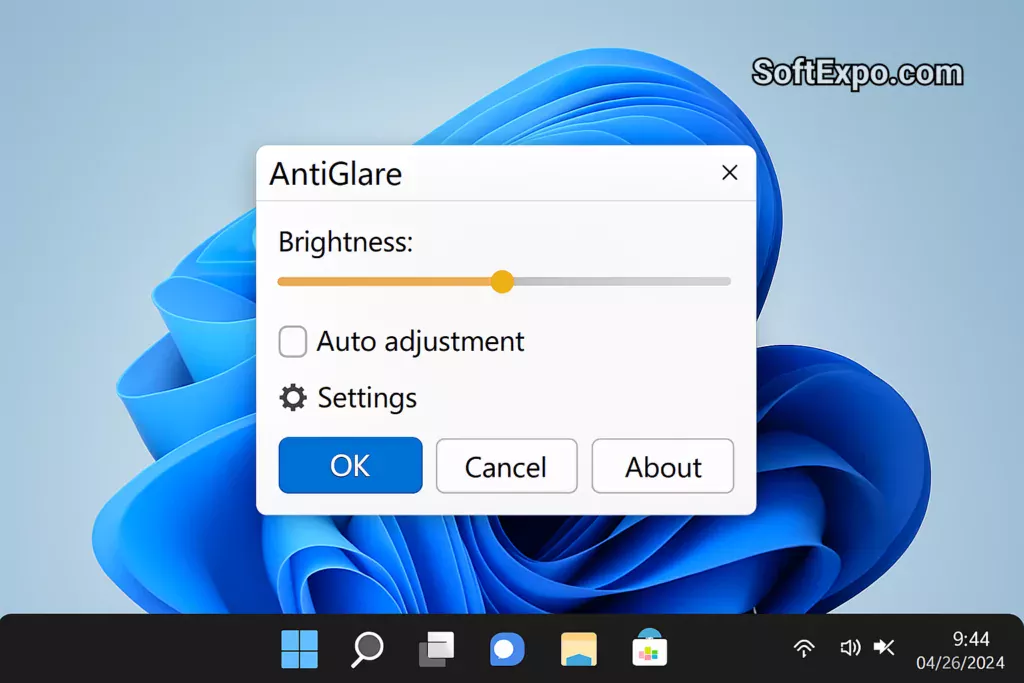Close the AntiGlare window
The image size is (1024, 683).
(x=729, y=172)
